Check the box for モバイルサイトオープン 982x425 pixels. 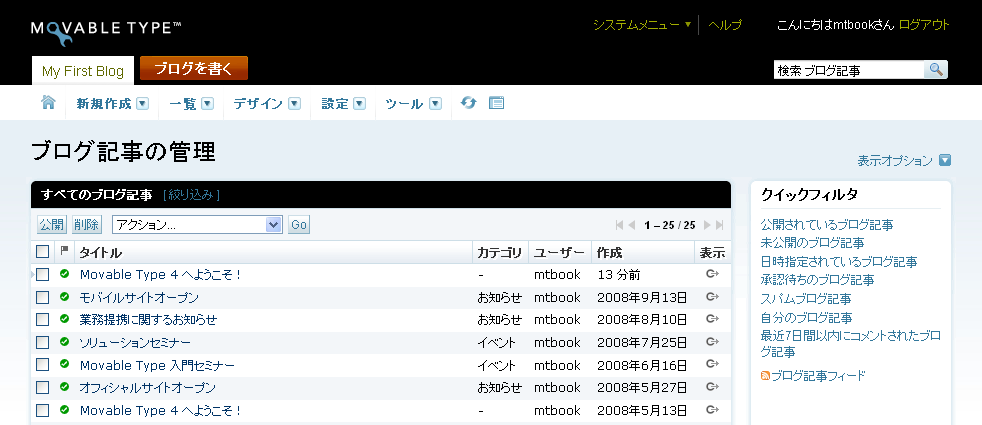click(43, 297)
